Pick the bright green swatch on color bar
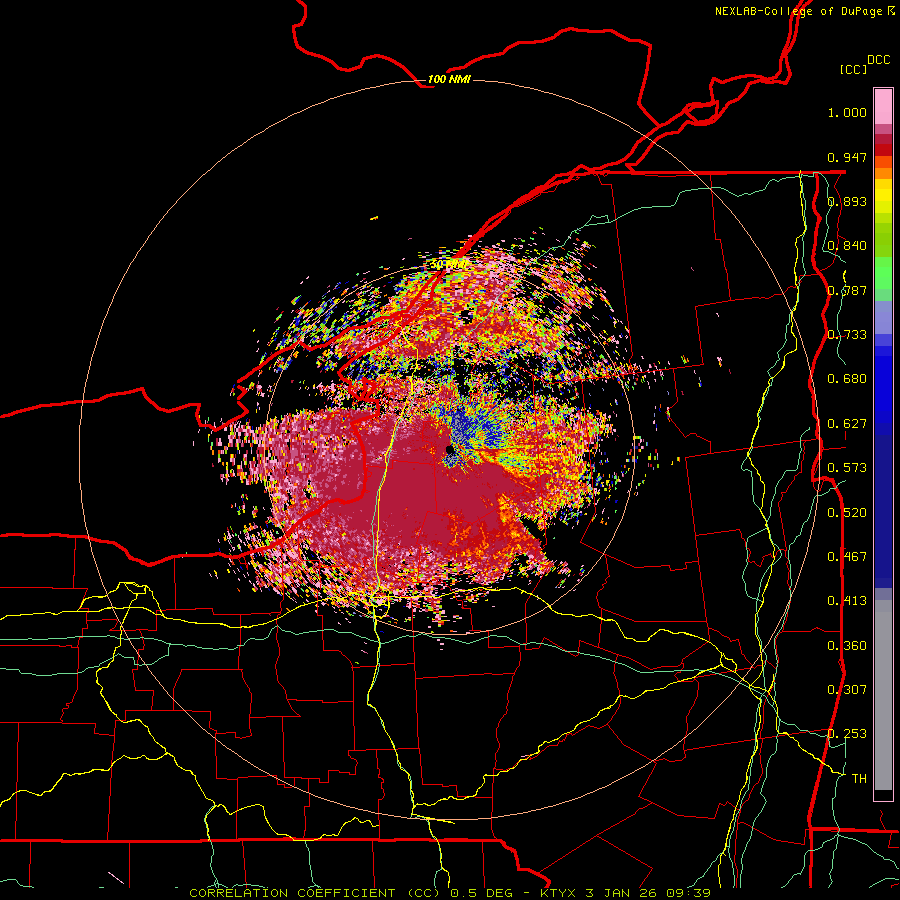900x900 pixels. tap(883, 273)
